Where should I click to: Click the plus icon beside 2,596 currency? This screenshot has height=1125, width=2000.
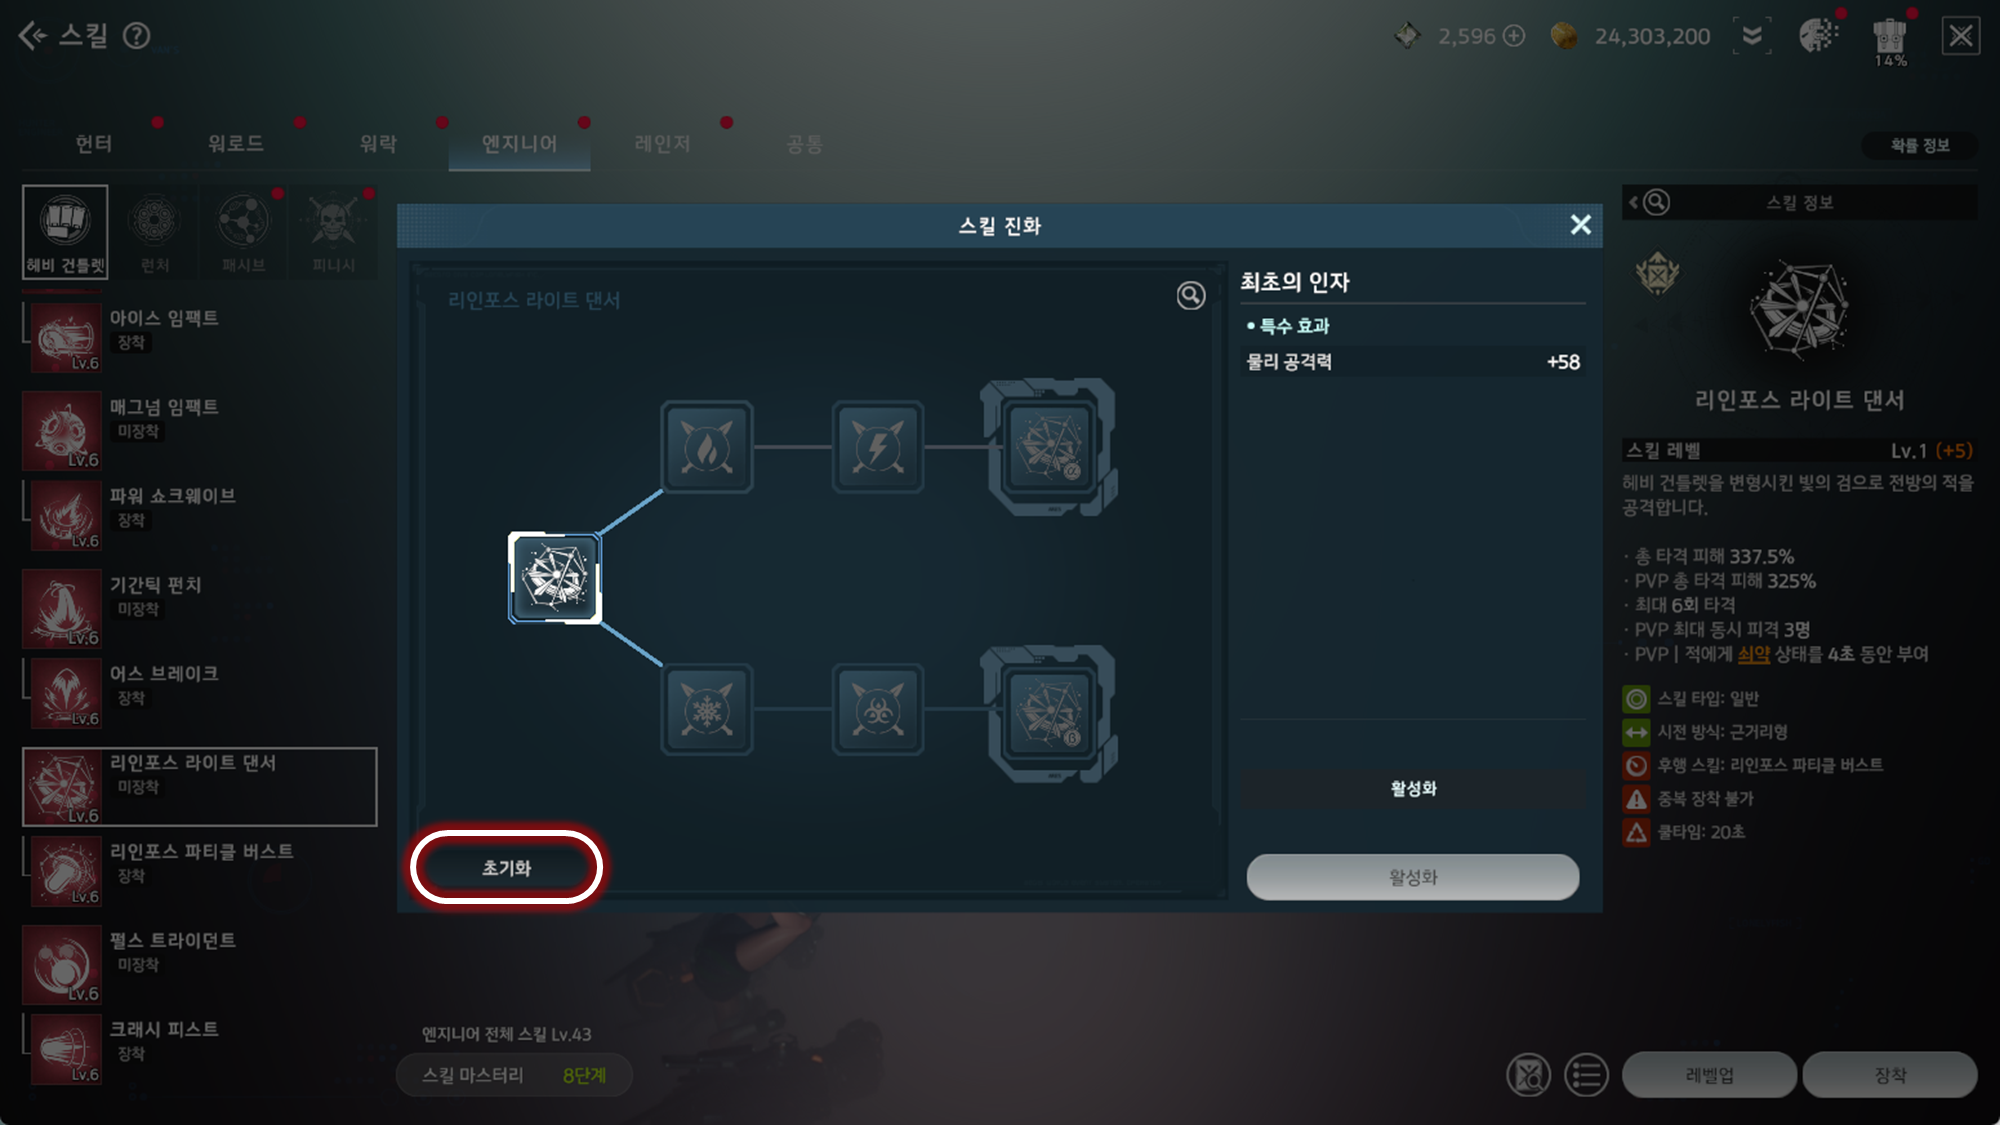pyautogui.click(x=1515, y=36)
